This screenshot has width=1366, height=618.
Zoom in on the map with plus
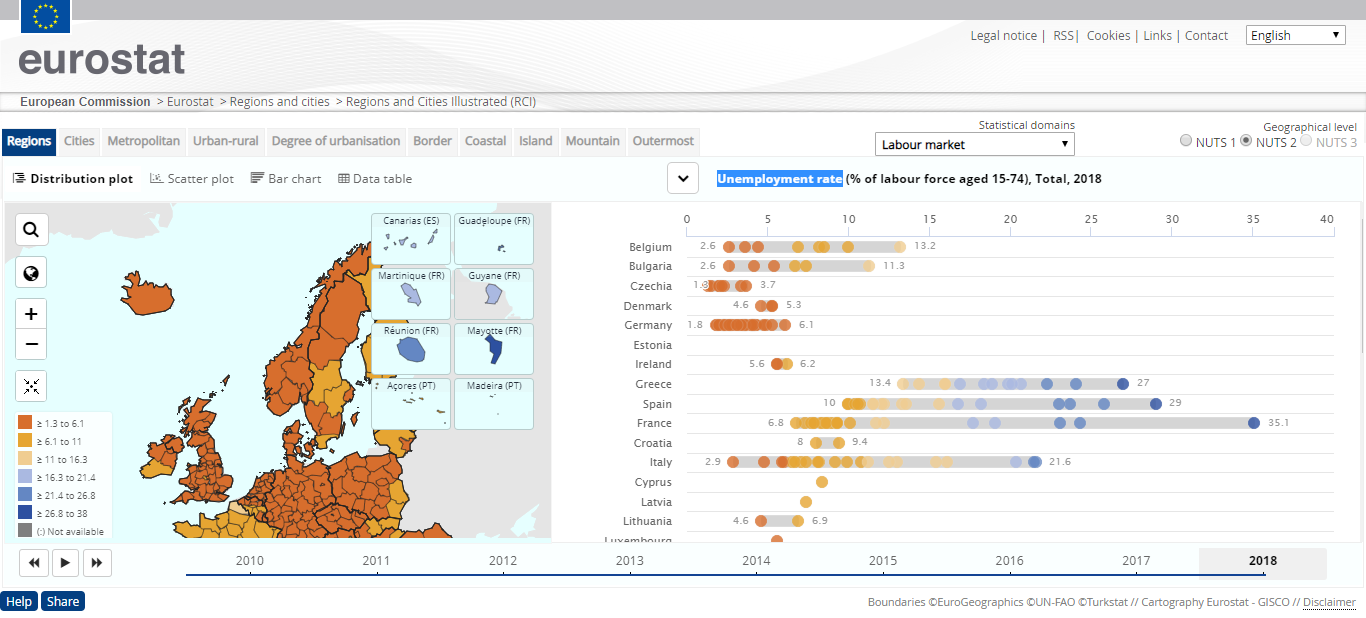pos(31,314)
